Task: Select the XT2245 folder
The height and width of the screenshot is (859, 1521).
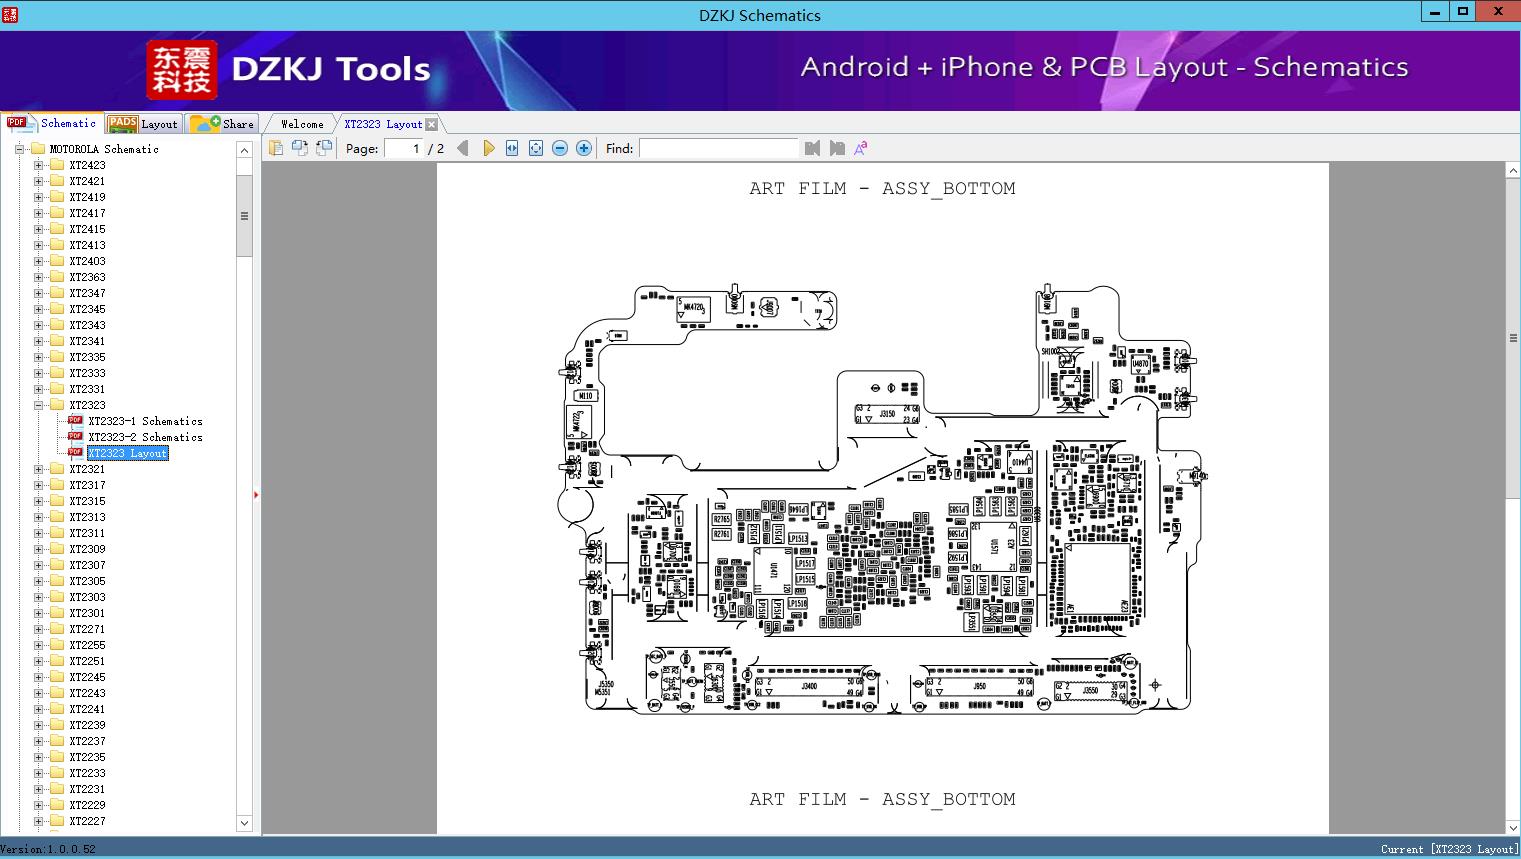Action: coord(87,677)
